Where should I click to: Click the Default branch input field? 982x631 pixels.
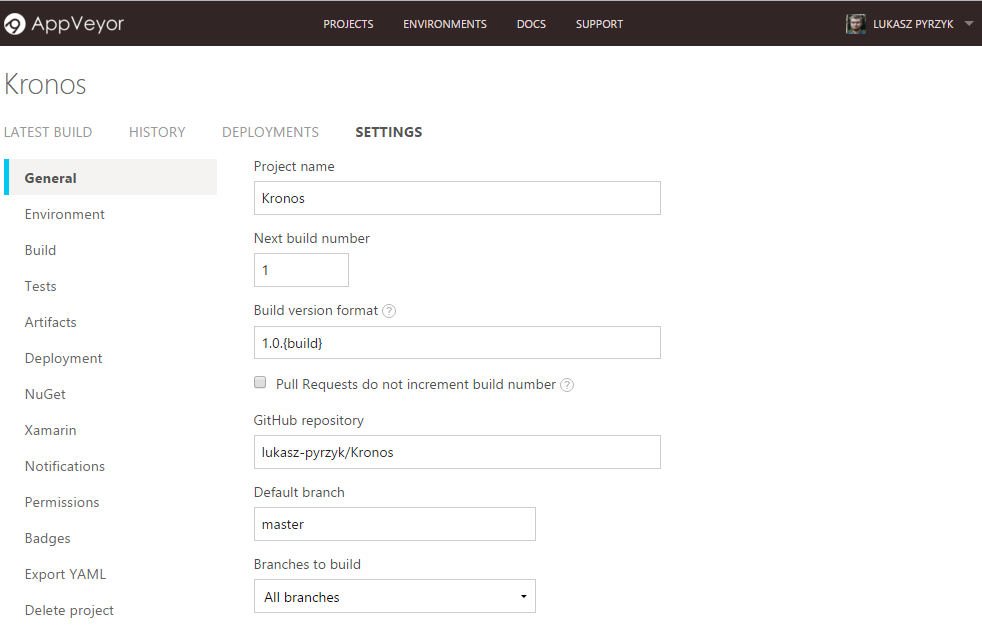pos(395,524)
